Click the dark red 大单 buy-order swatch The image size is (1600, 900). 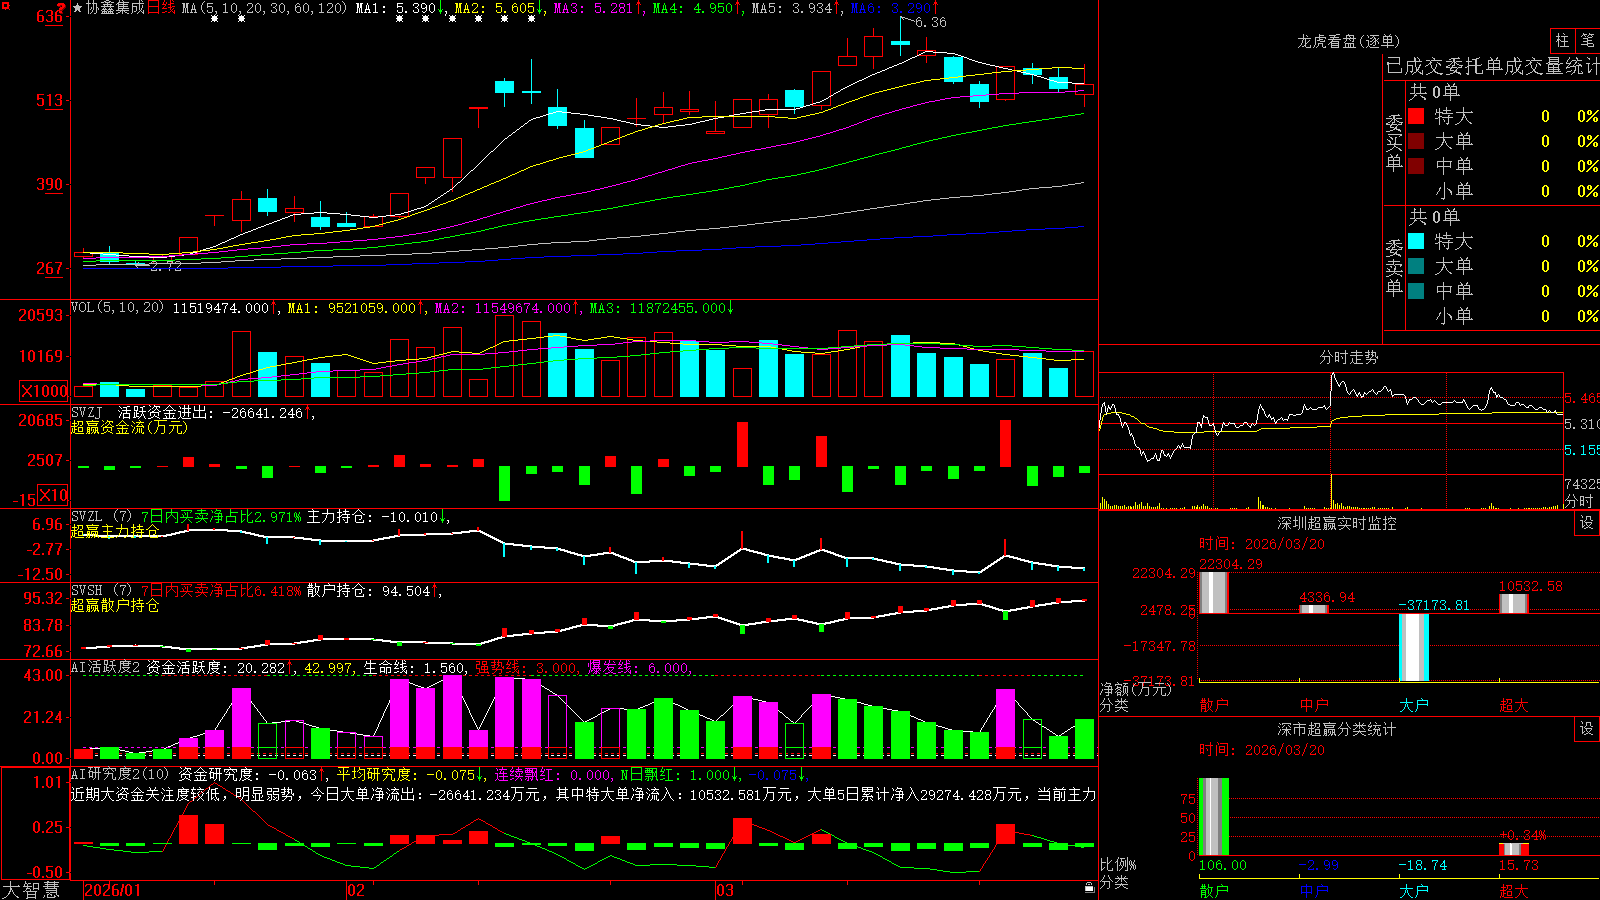click(1416, 141)
